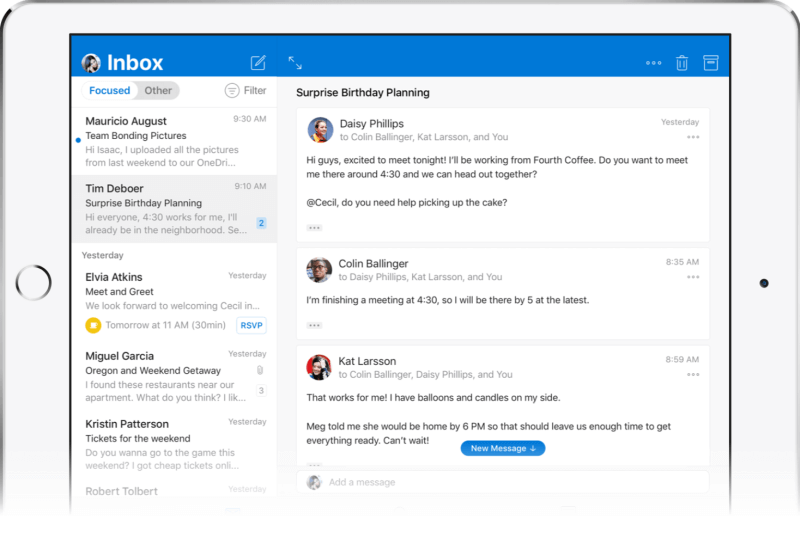Viewport: 800px width, 538px height.
Task: Open the Tim Deboer thread count badge
Action: (x=261, y=223)
